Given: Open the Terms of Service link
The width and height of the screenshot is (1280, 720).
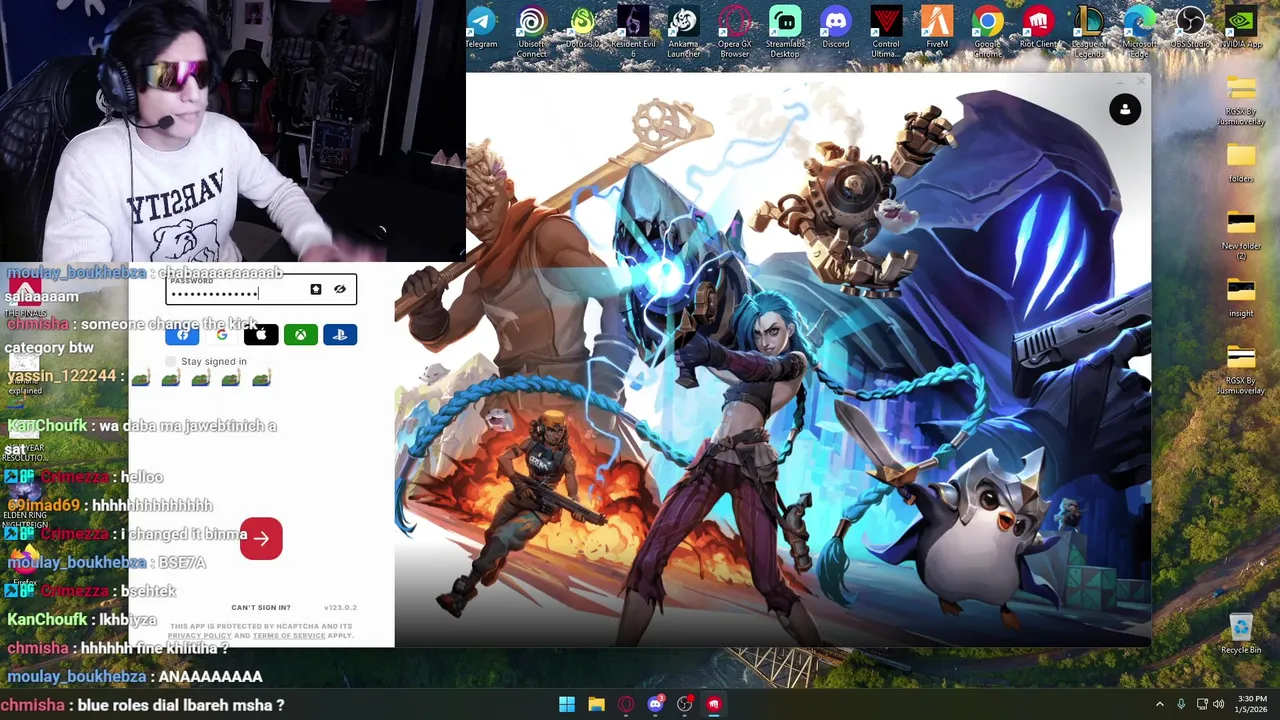Looking at the screenshot, I should pos(289,636).
